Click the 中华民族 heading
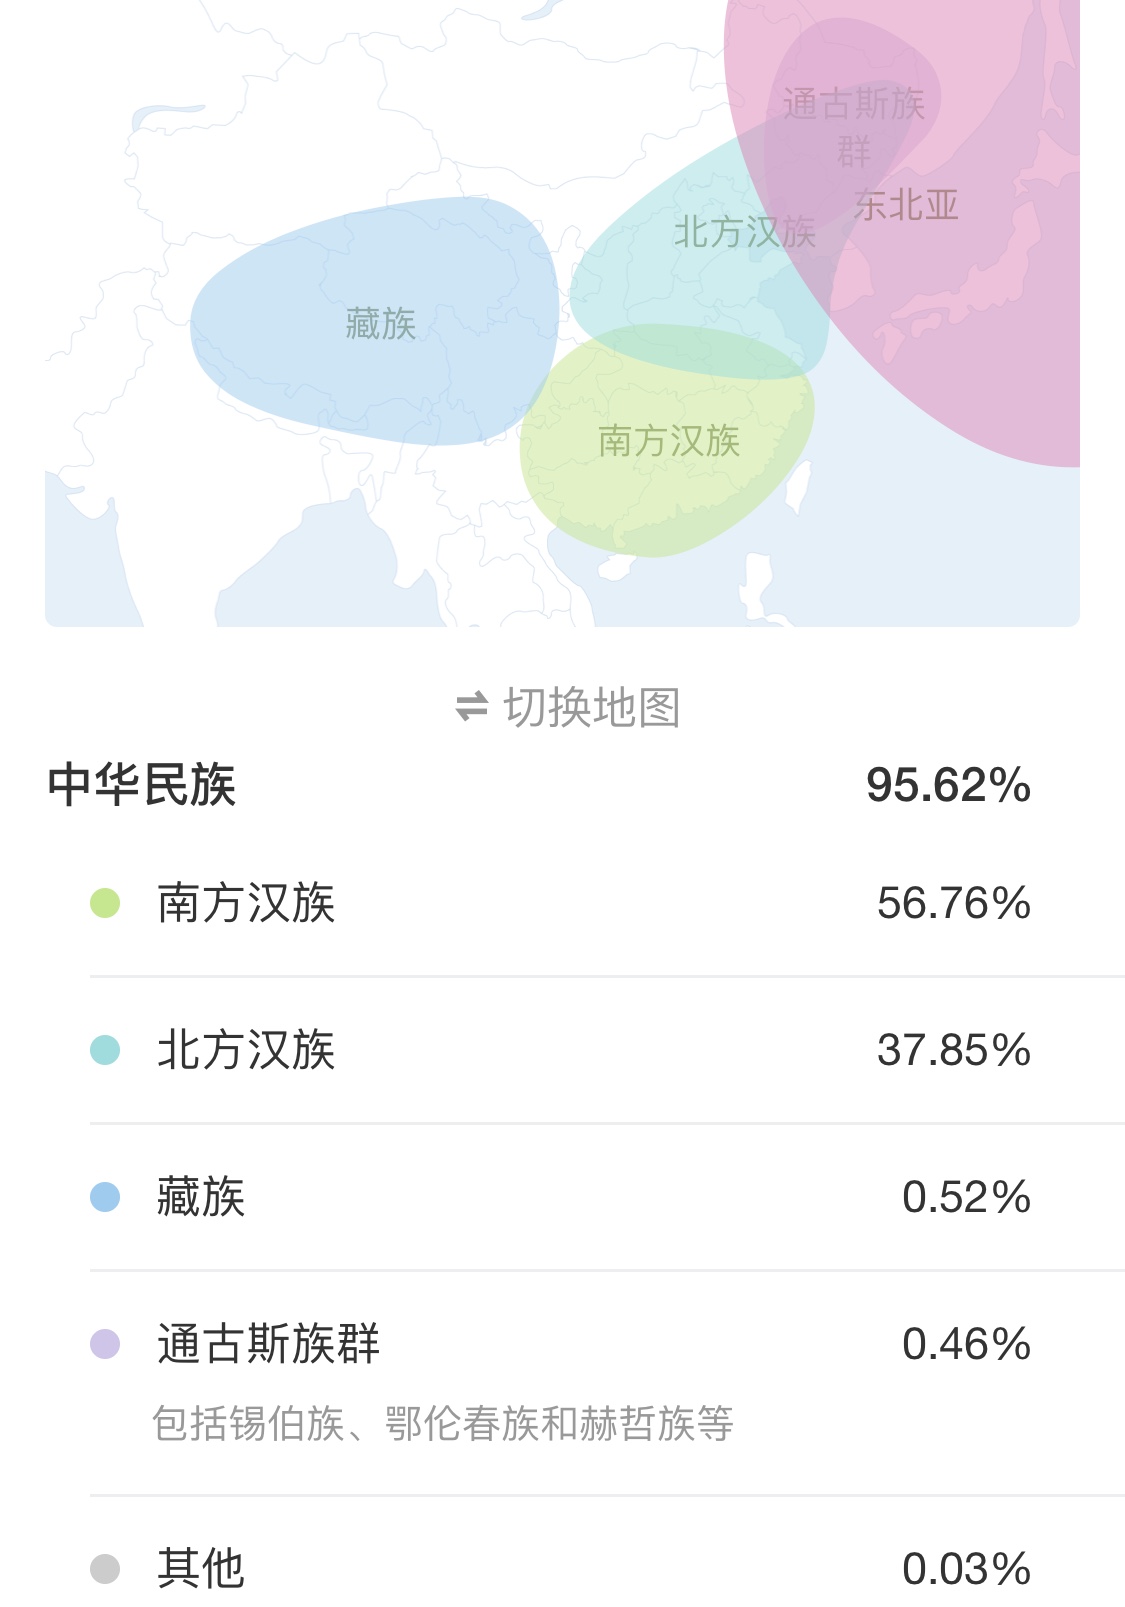This screenshot has height=1607, width=1125. (141, 784)
